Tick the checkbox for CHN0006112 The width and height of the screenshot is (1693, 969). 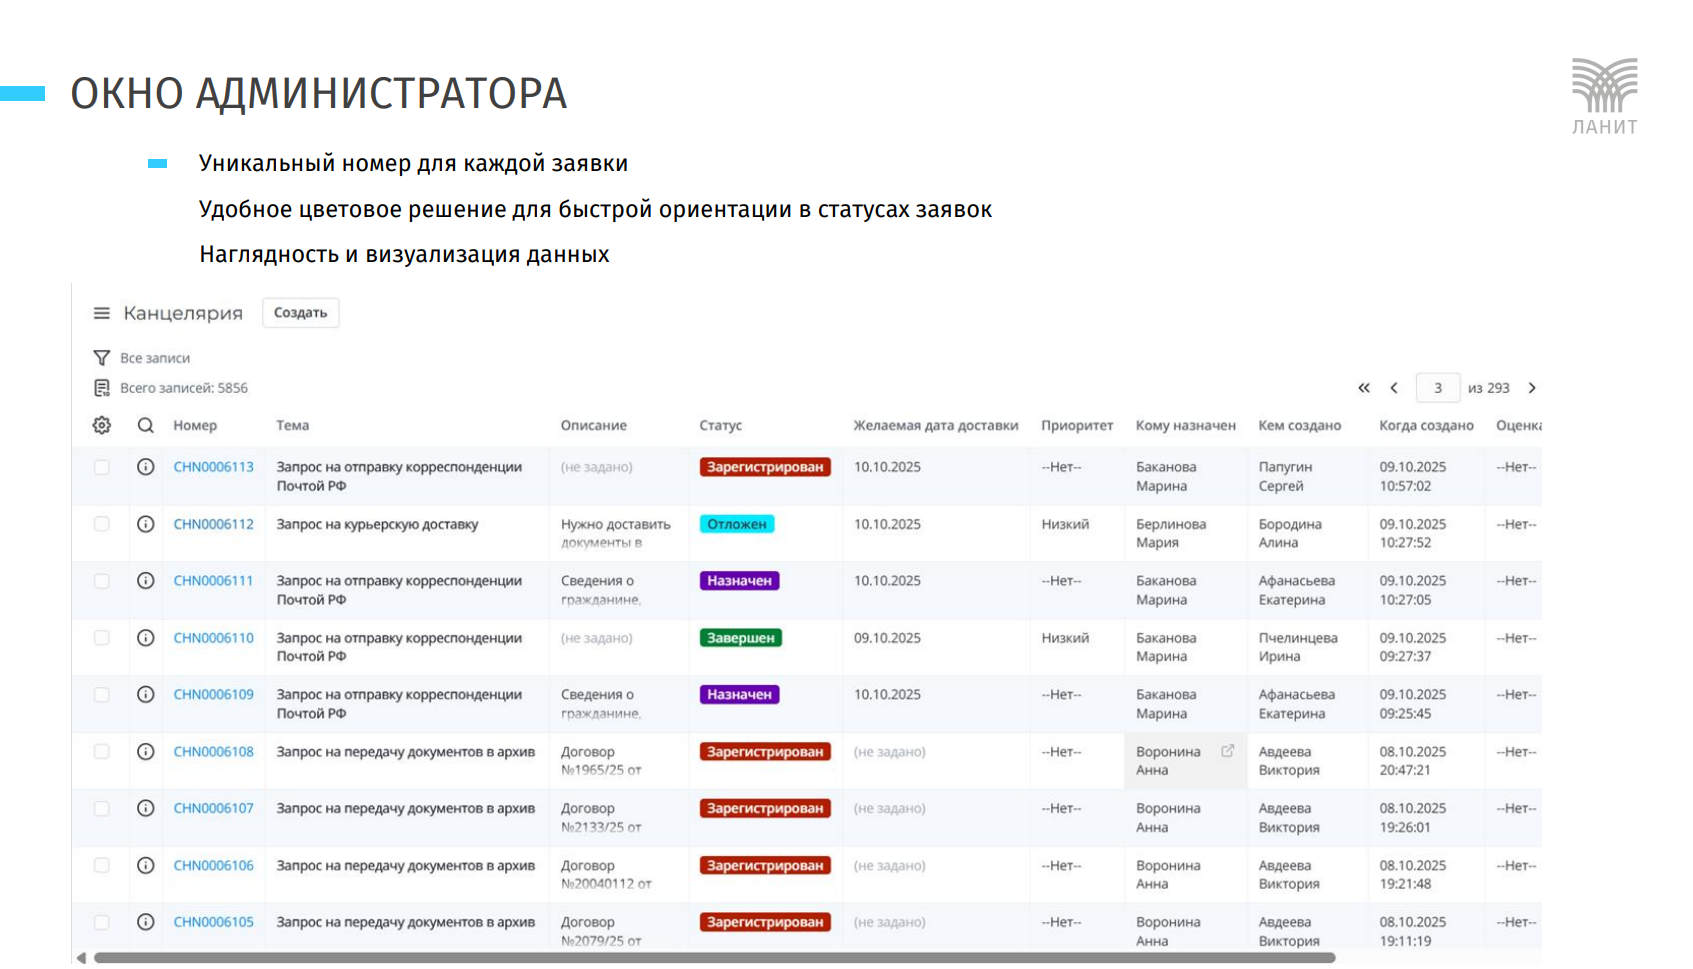click(x=102, y=524)
